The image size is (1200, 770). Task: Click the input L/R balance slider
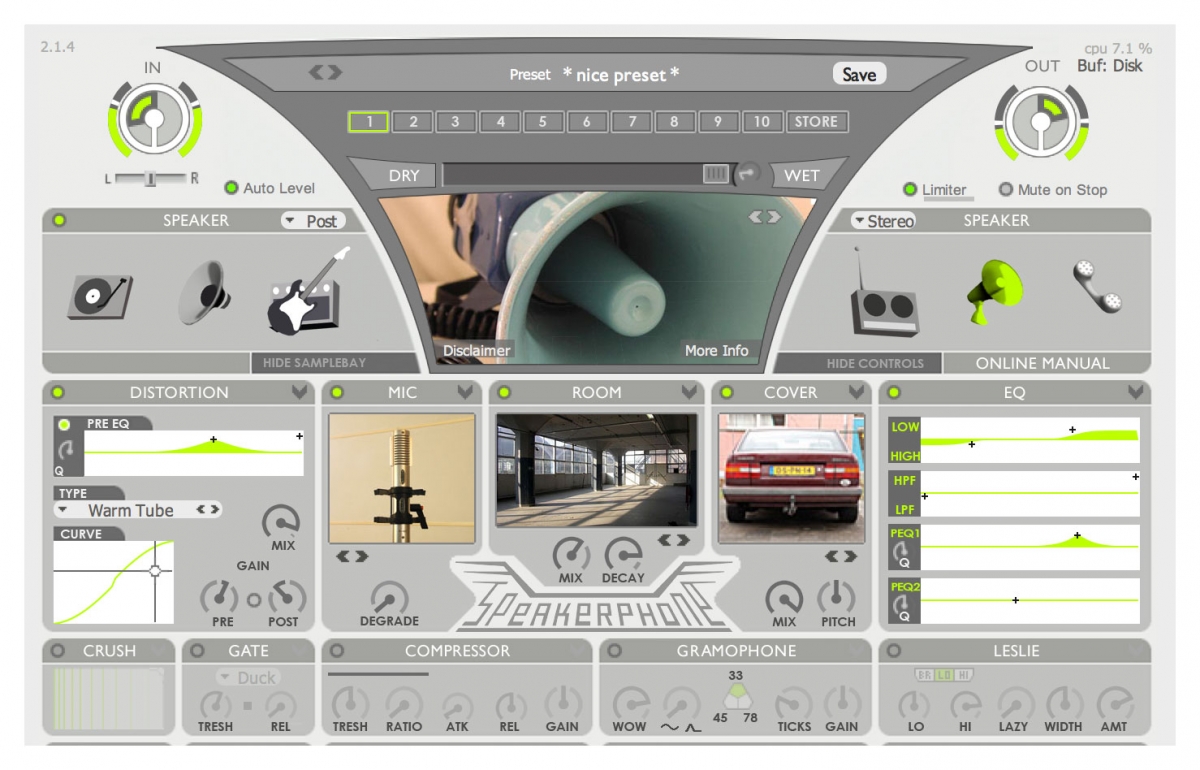(150, 178)
